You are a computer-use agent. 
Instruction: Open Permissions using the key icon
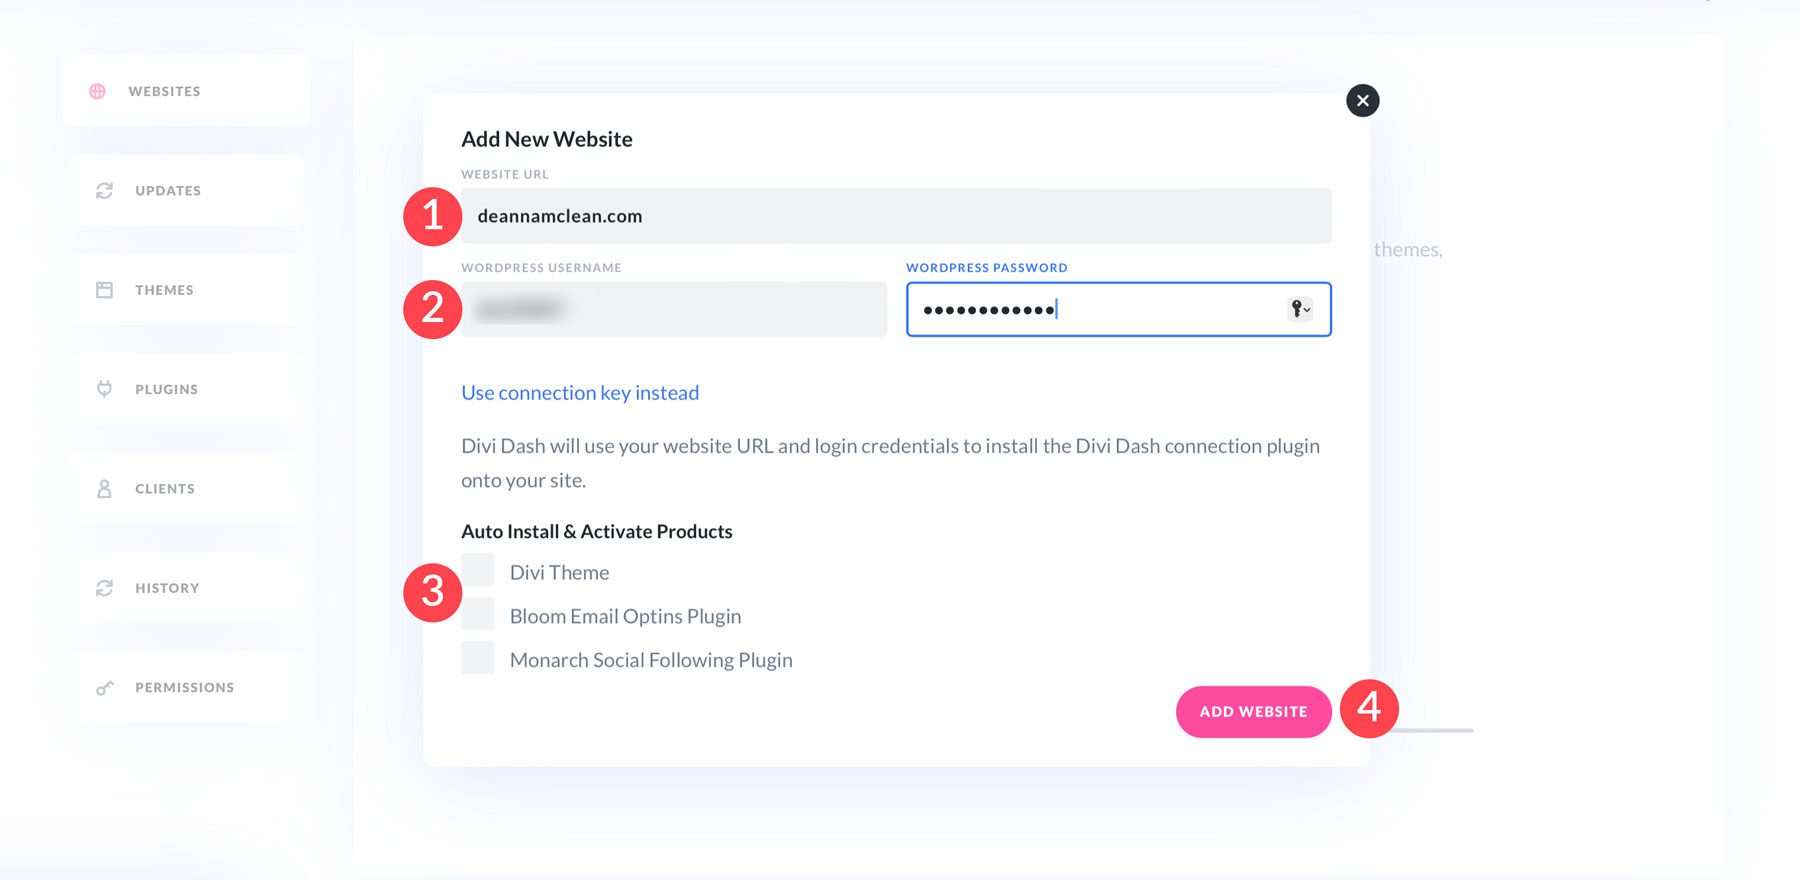pos(104,687)
